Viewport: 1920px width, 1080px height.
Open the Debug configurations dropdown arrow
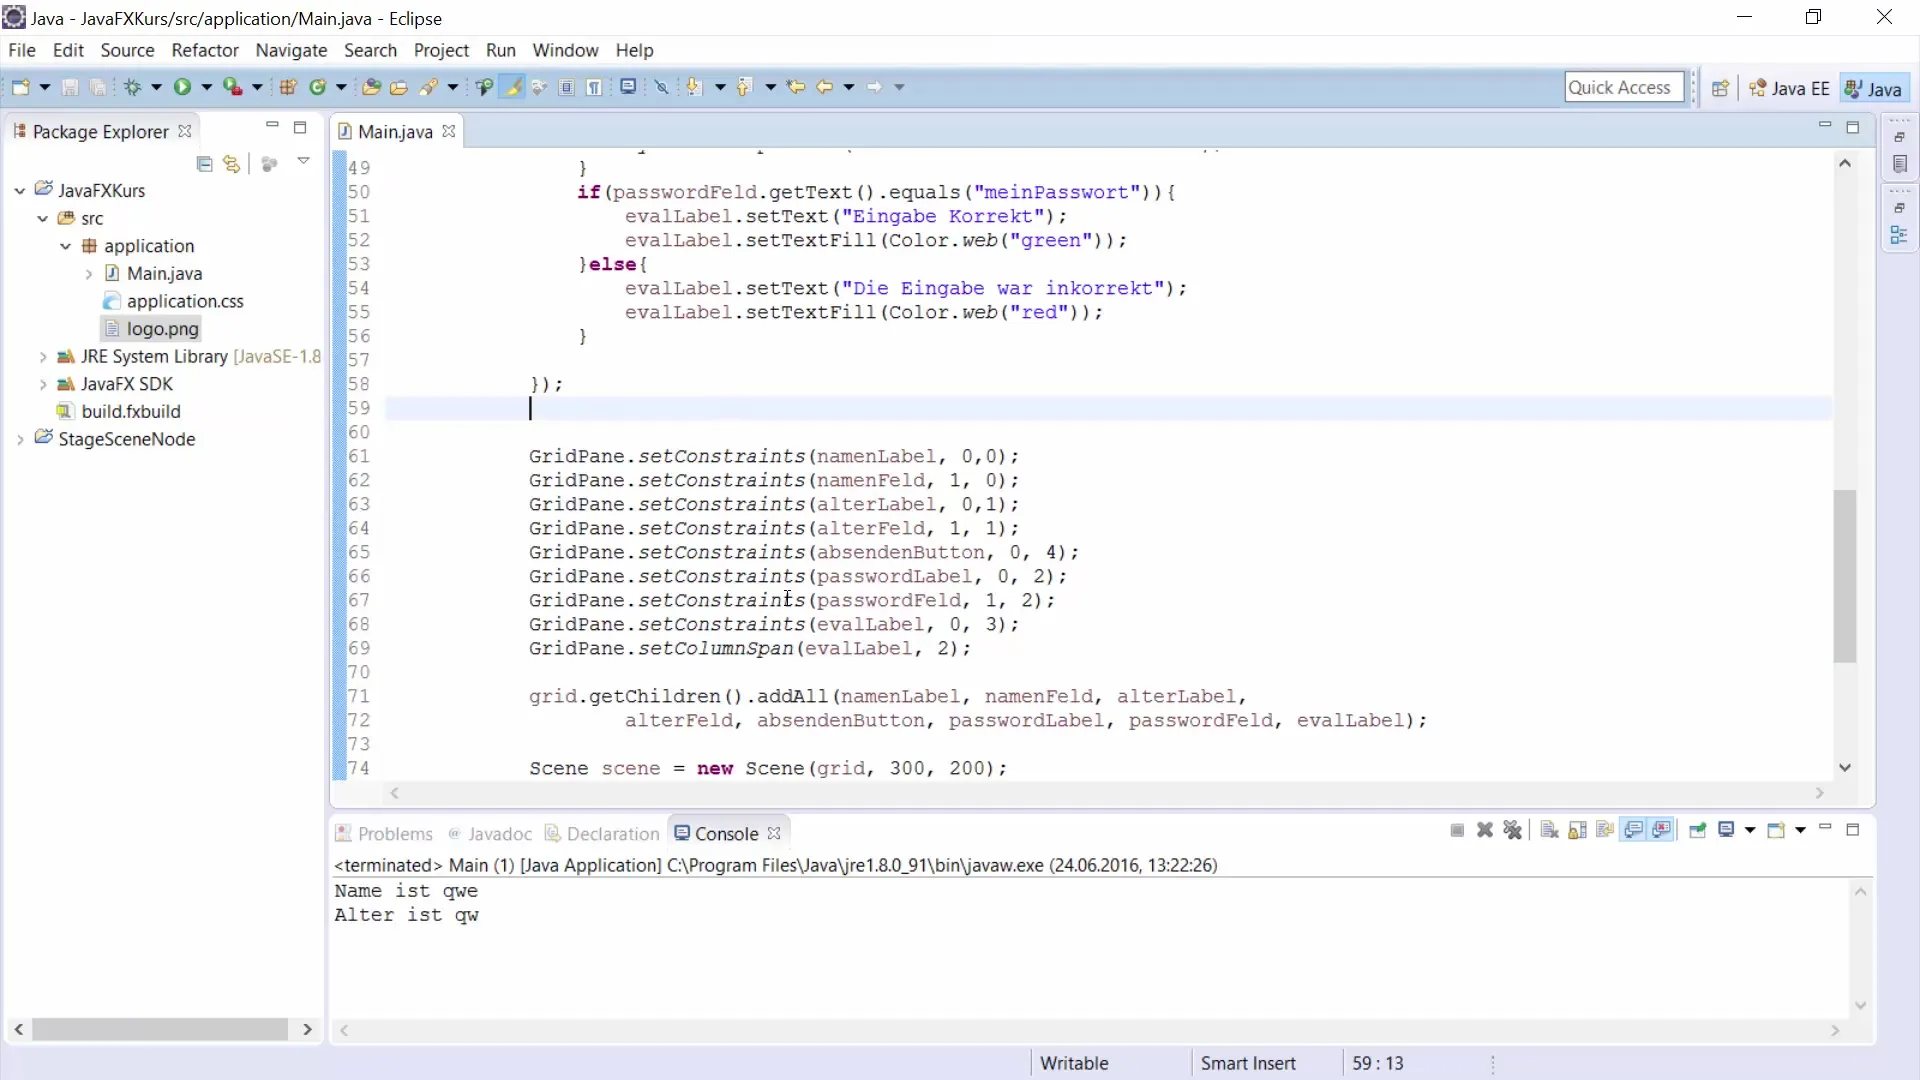coord(156,87)
